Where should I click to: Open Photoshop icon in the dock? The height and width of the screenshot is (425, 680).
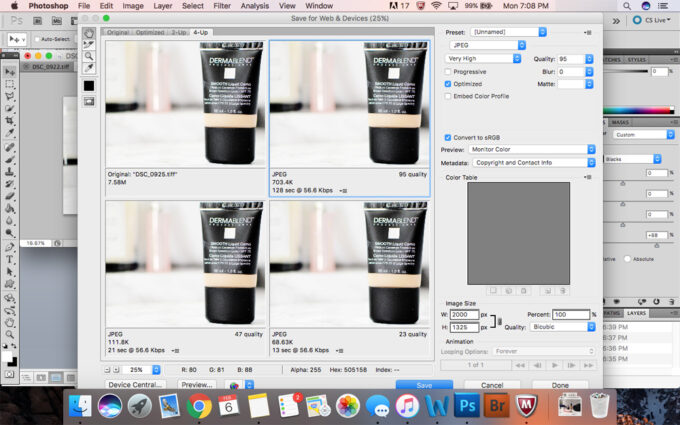[467, 405]
